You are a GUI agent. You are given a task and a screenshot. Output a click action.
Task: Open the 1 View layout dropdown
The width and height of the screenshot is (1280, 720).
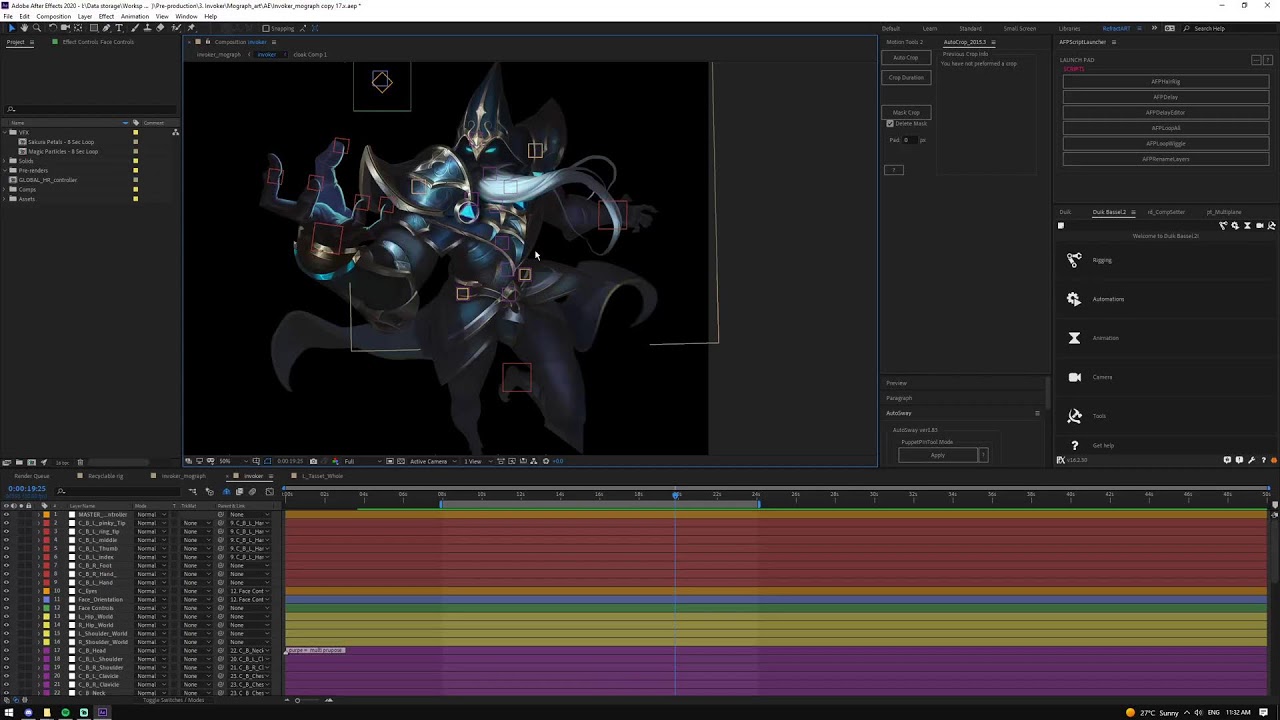(478, 461)
